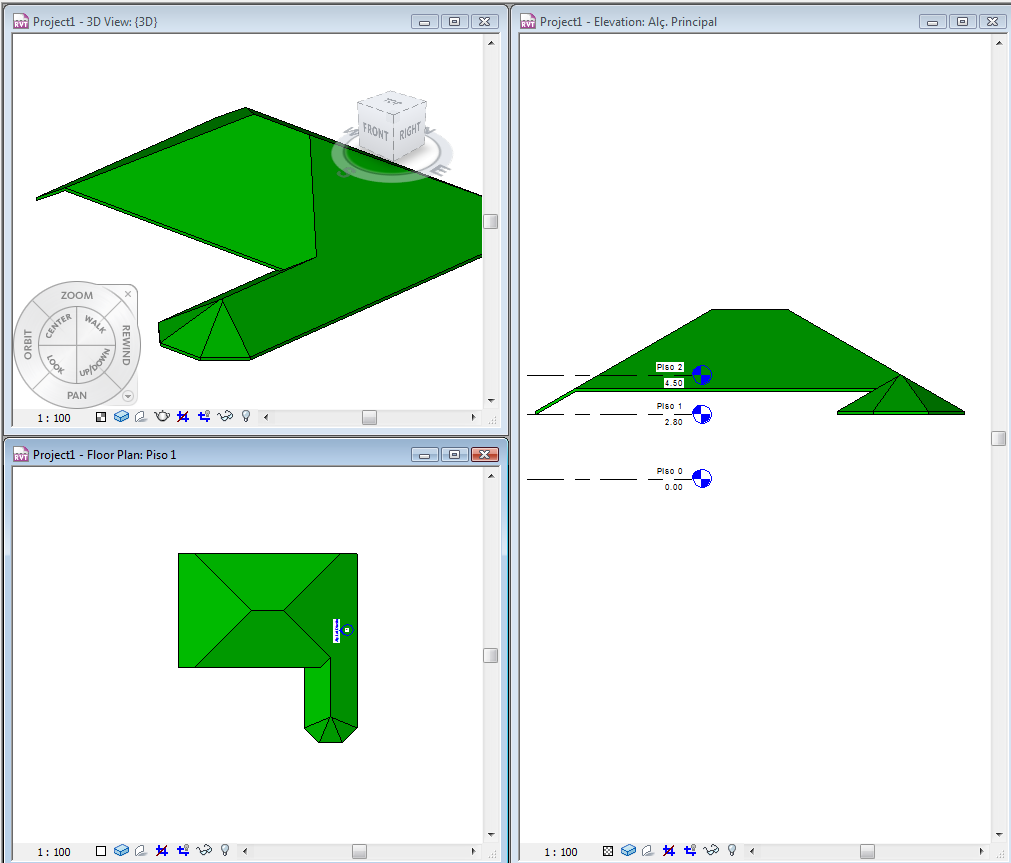Click the 0.00 level elevation value
This screenshot has height=863, width=1011.
673,487
